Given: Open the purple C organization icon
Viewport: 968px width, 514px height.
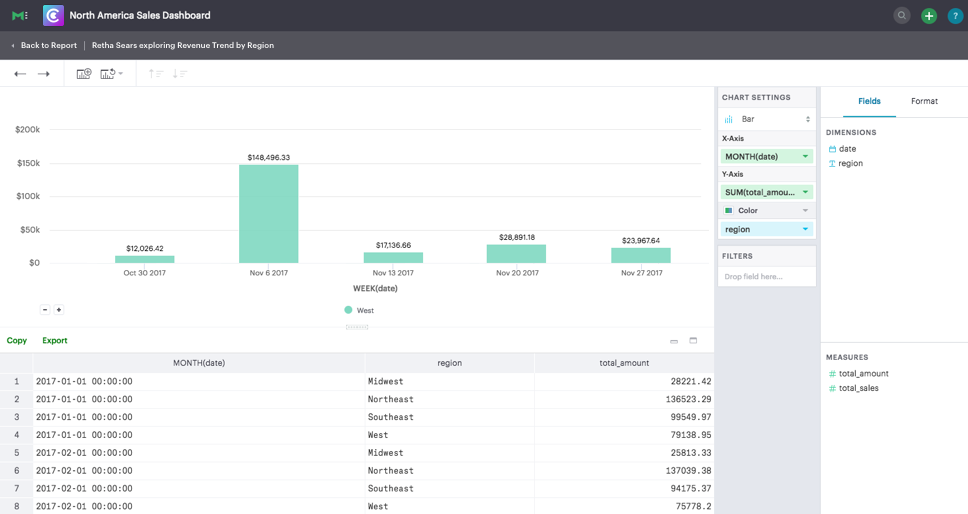Looking at the screenshot, I should [53, 15].
